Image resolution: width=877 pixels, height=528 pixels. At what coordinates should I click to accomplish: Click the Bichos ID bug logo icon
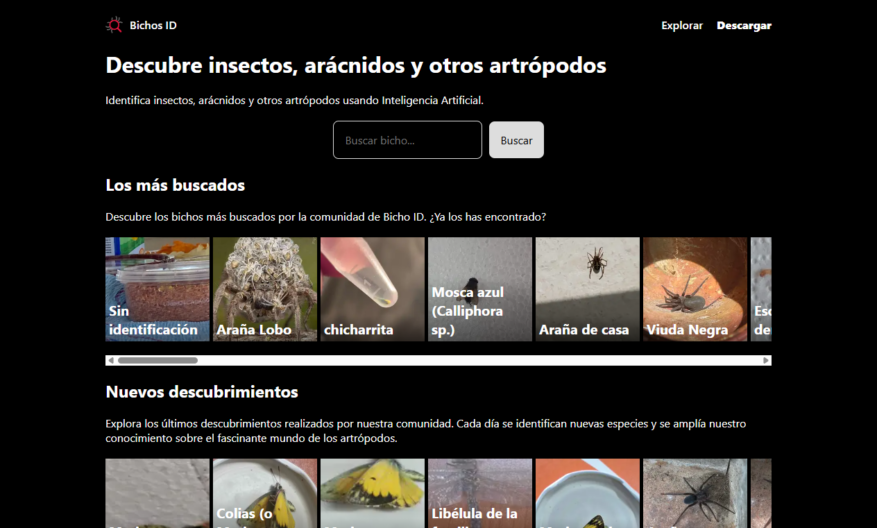point(114,25)
